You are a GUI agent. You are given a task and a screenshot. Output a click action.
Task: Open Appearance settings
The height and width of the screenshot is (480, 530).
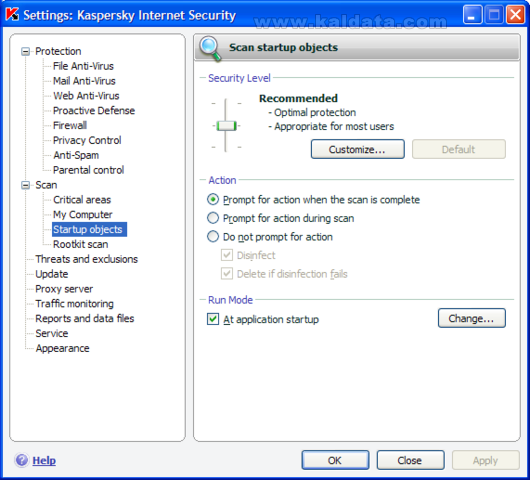(63, 349)
